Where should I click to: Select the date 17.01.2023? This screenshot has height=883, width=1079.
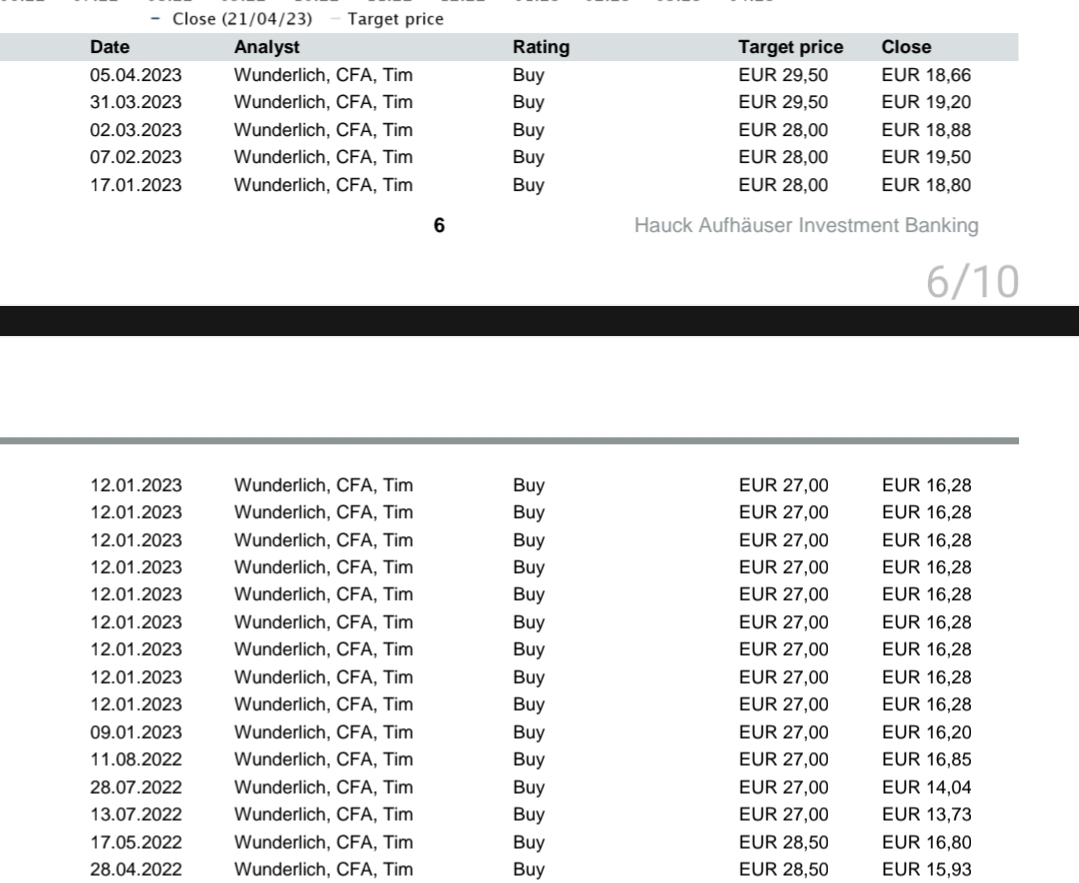pyautogui.click(x=136, y=185)
